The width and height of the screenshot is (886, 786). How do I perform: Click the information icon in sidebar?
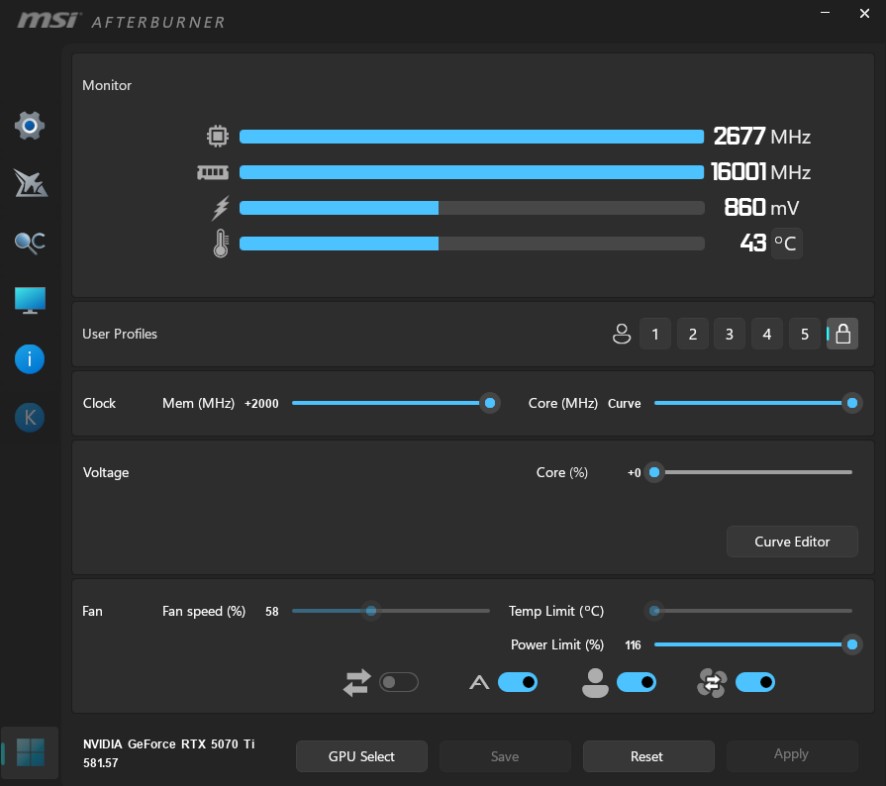[29, 359]
